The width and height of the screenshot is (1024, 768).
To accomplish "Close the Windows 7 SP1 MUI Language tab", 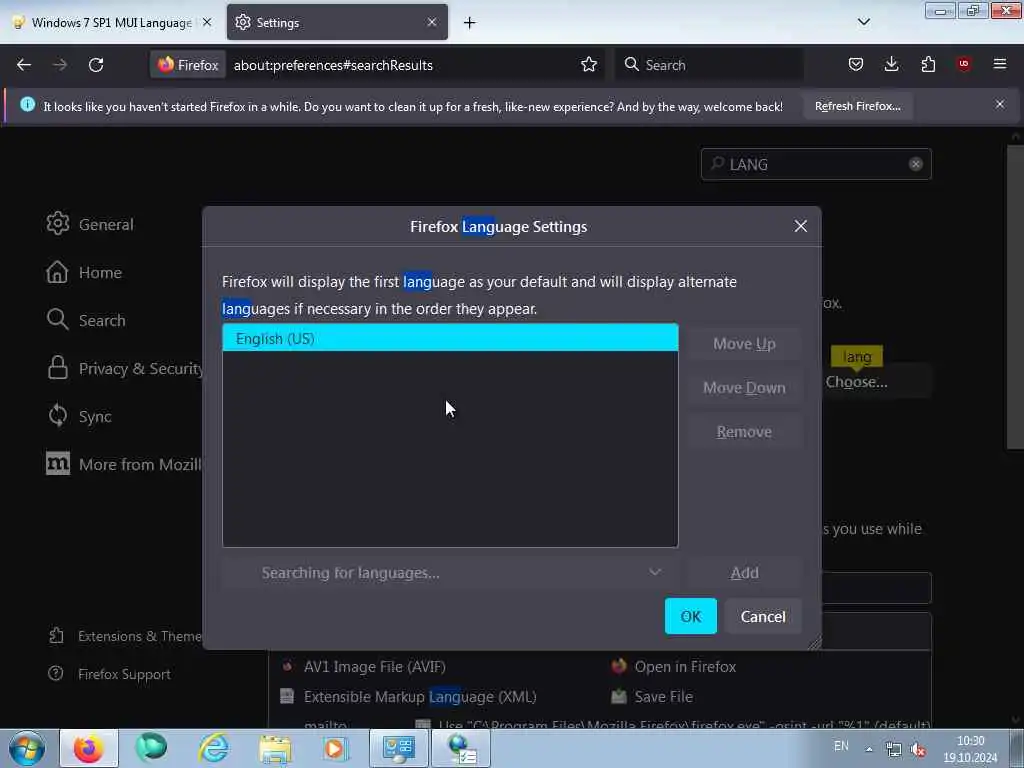I will pos(206,22).
